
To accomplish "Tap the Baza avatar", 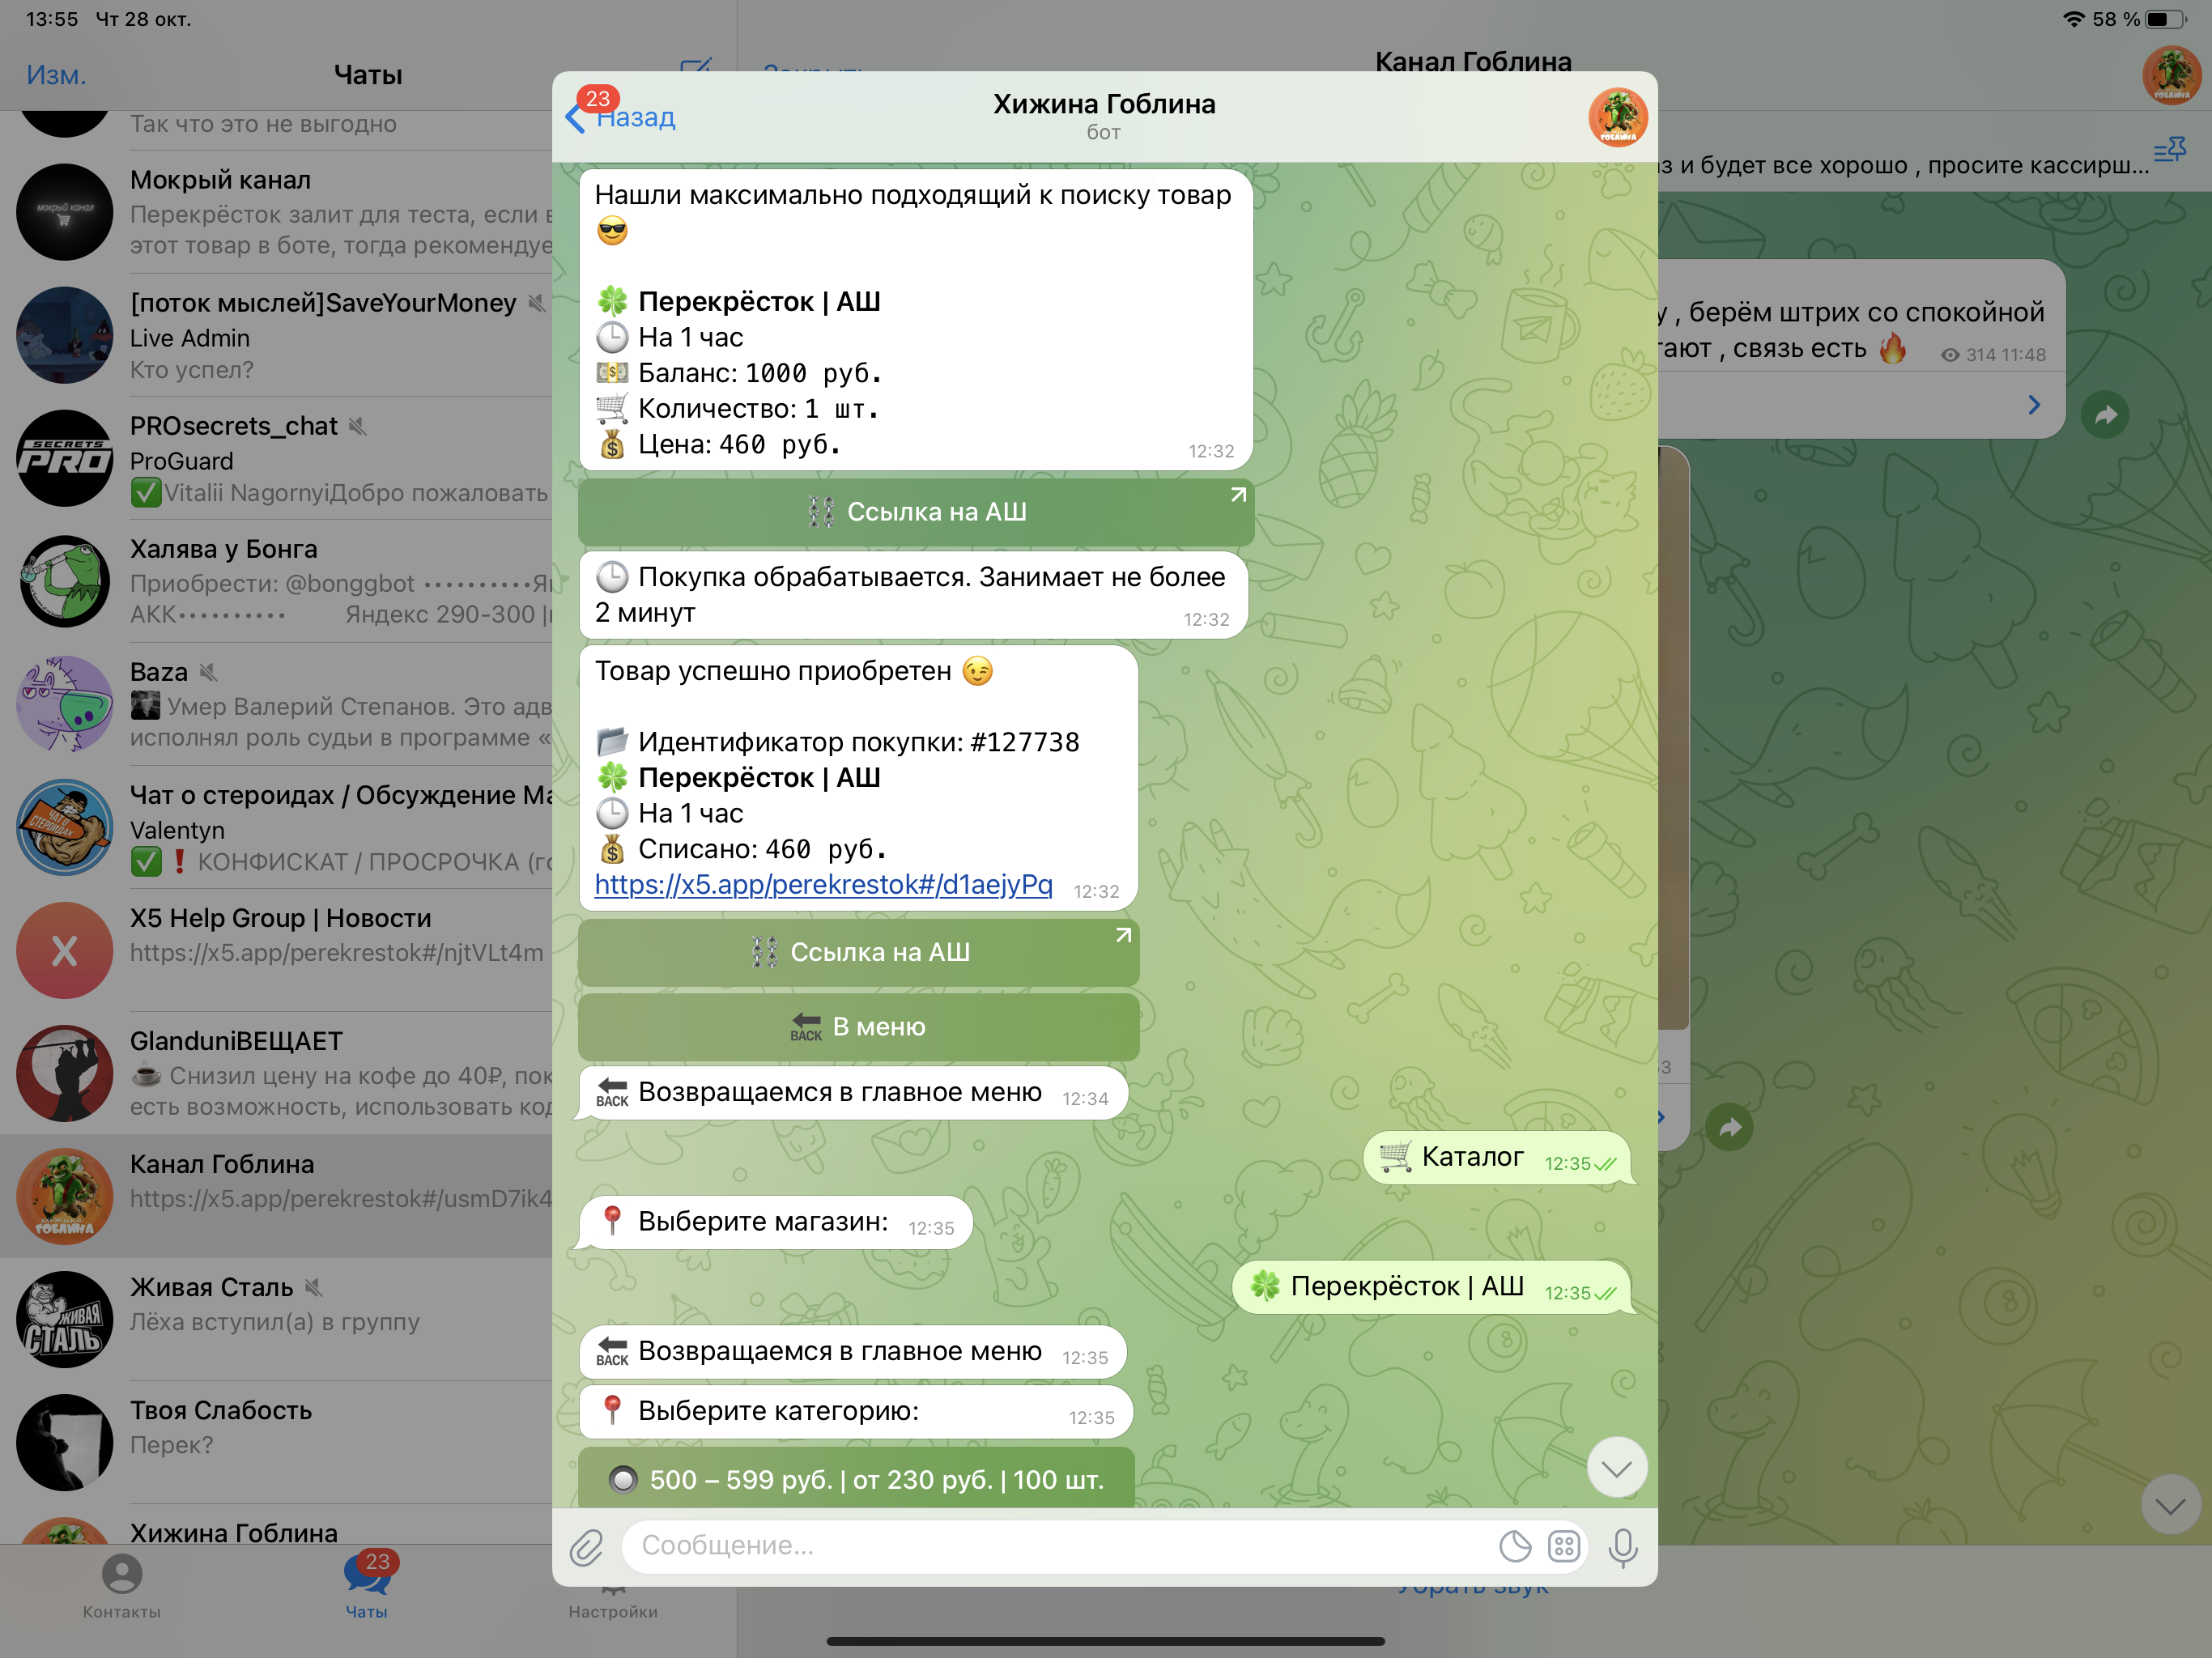I will 65,704.
